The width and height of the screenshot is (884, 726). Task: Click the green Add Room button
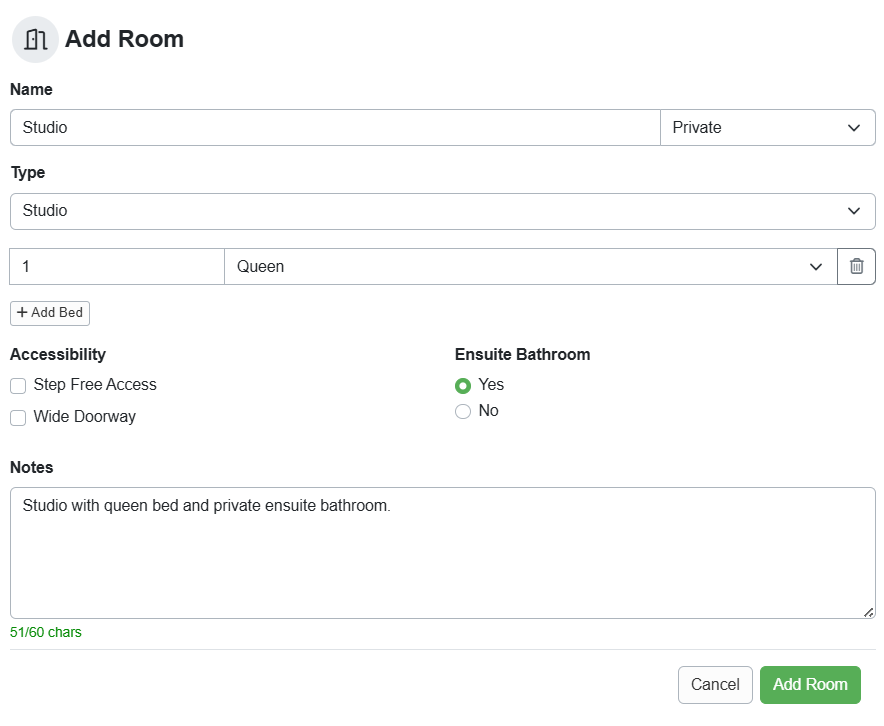[810, 685]
